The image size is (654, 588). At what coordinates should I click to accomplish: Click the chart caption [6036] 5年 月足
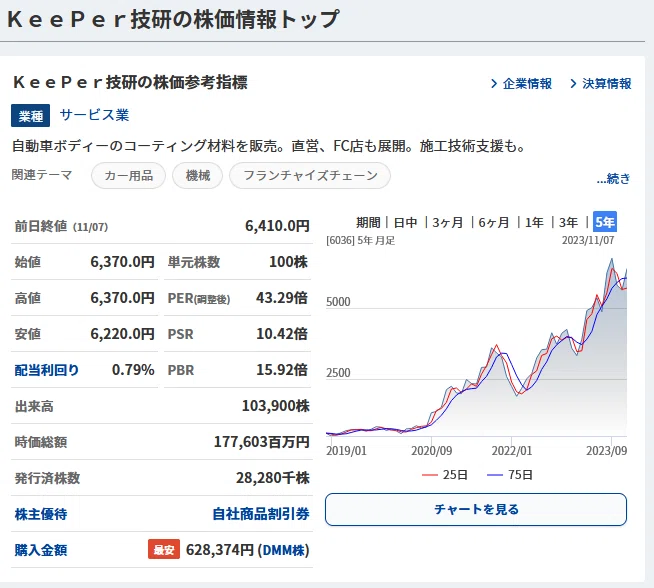click(x=360, y=241)
